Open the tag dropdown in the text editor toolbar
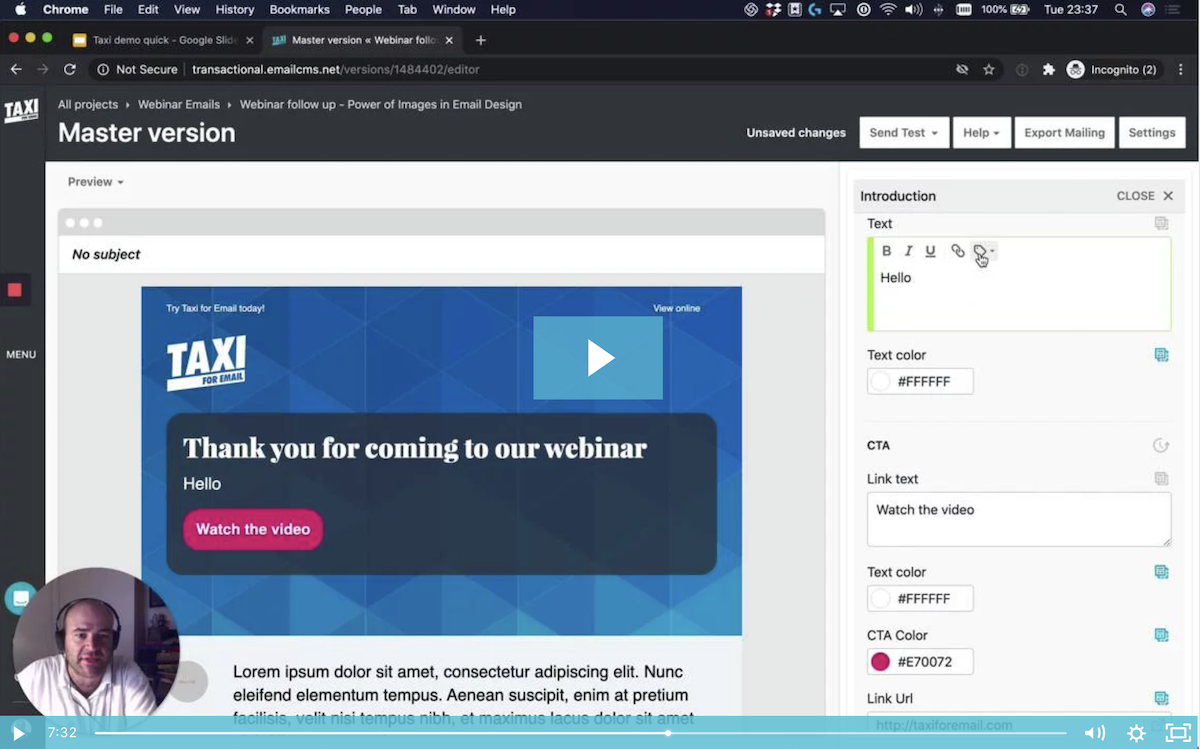 pos(984,251)
